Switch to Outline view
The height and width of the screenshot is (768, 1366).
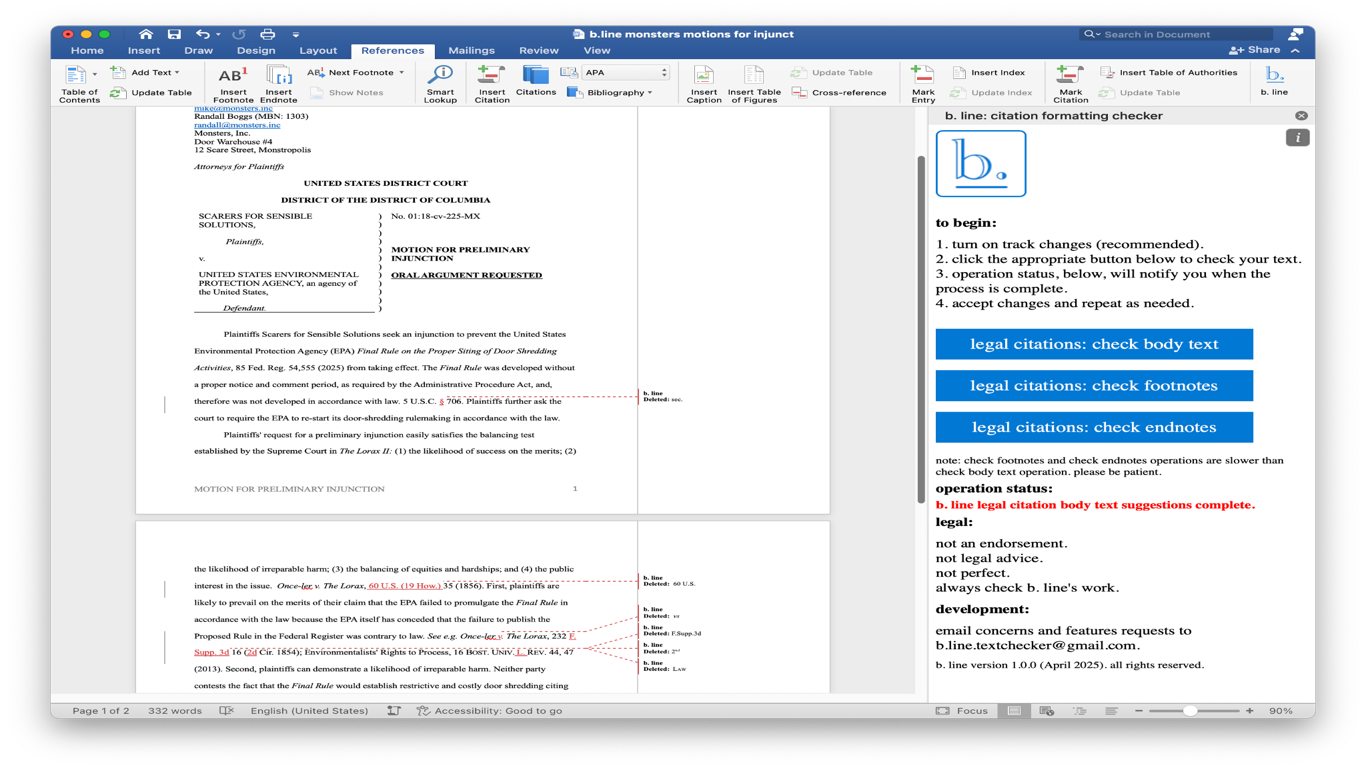coord(1080,711)
